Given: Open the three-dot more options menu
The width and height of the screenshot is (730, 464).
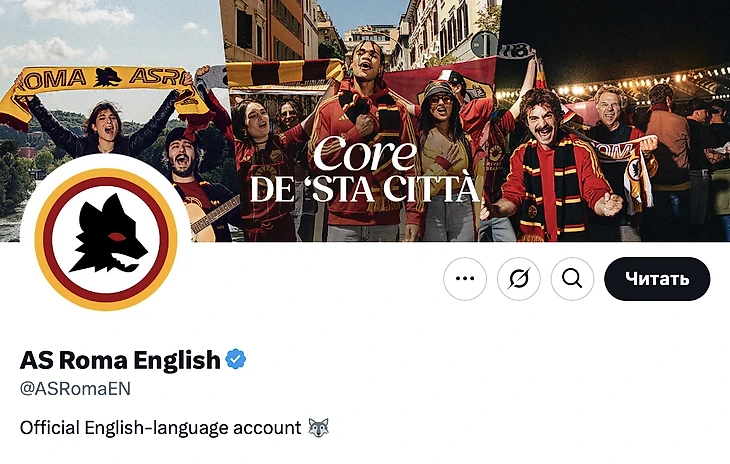Looking at the screenshot, I should [465, 279].
